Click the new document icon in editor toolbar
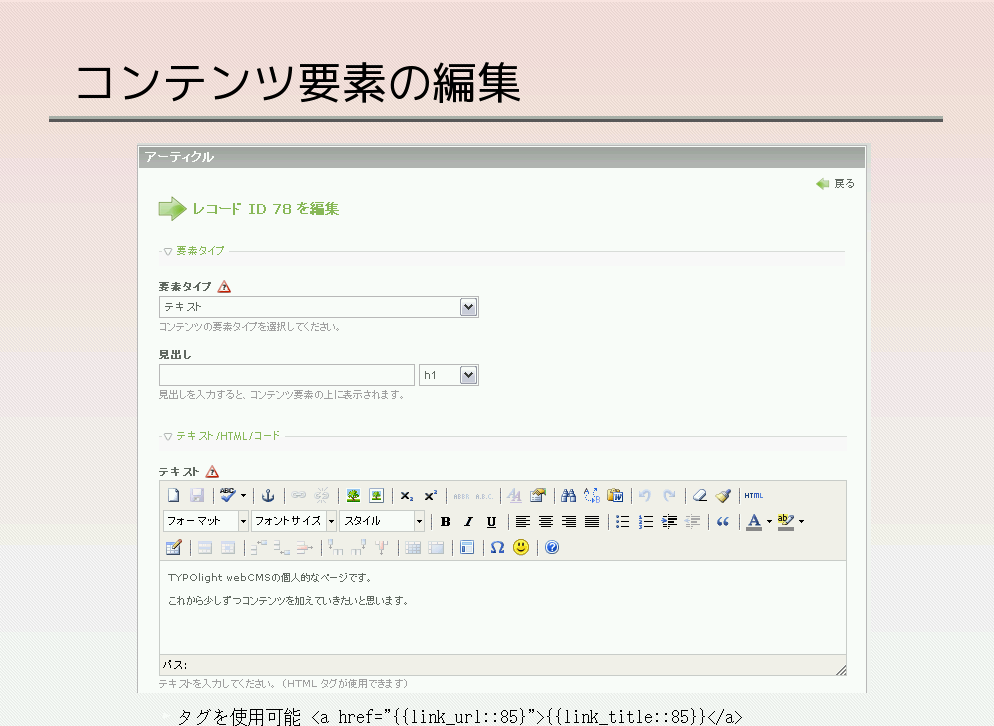The width and height of the screenshot is (994, 726). (x=173, y=495)
